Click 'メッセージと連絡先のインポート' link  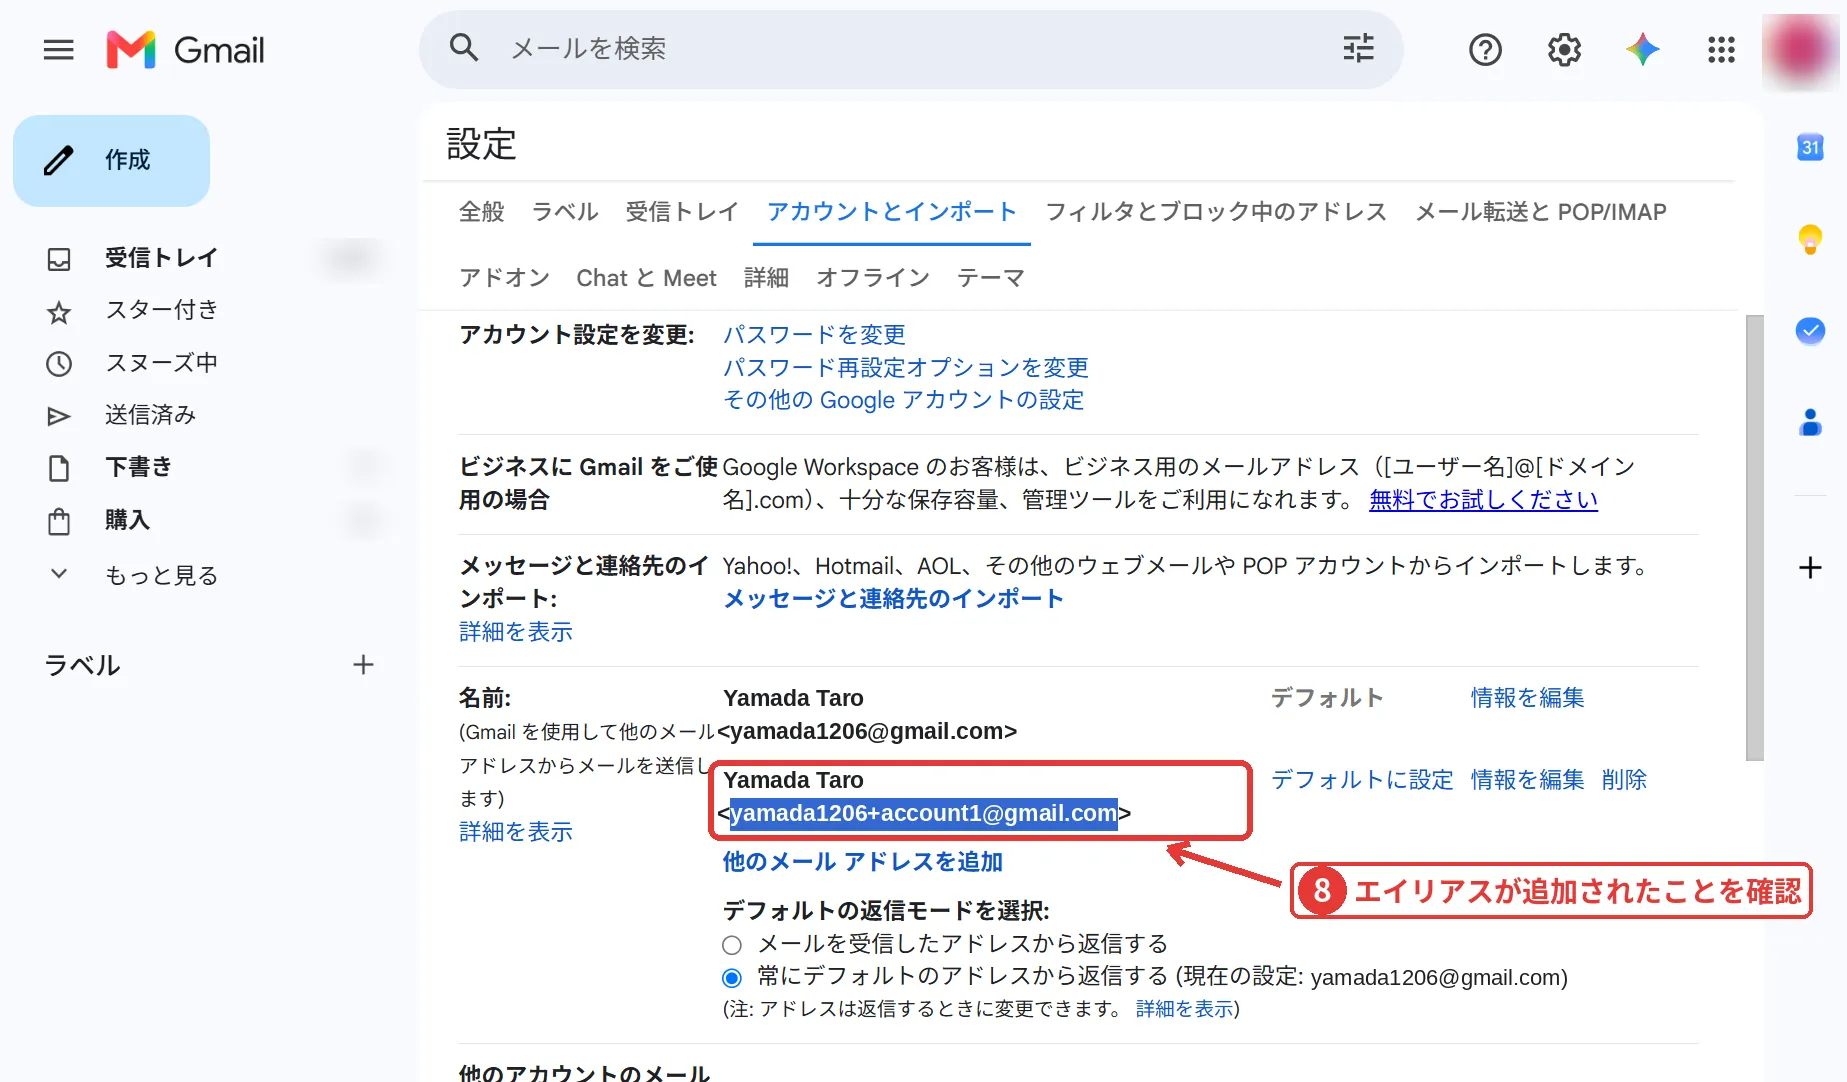coord(894,599)
